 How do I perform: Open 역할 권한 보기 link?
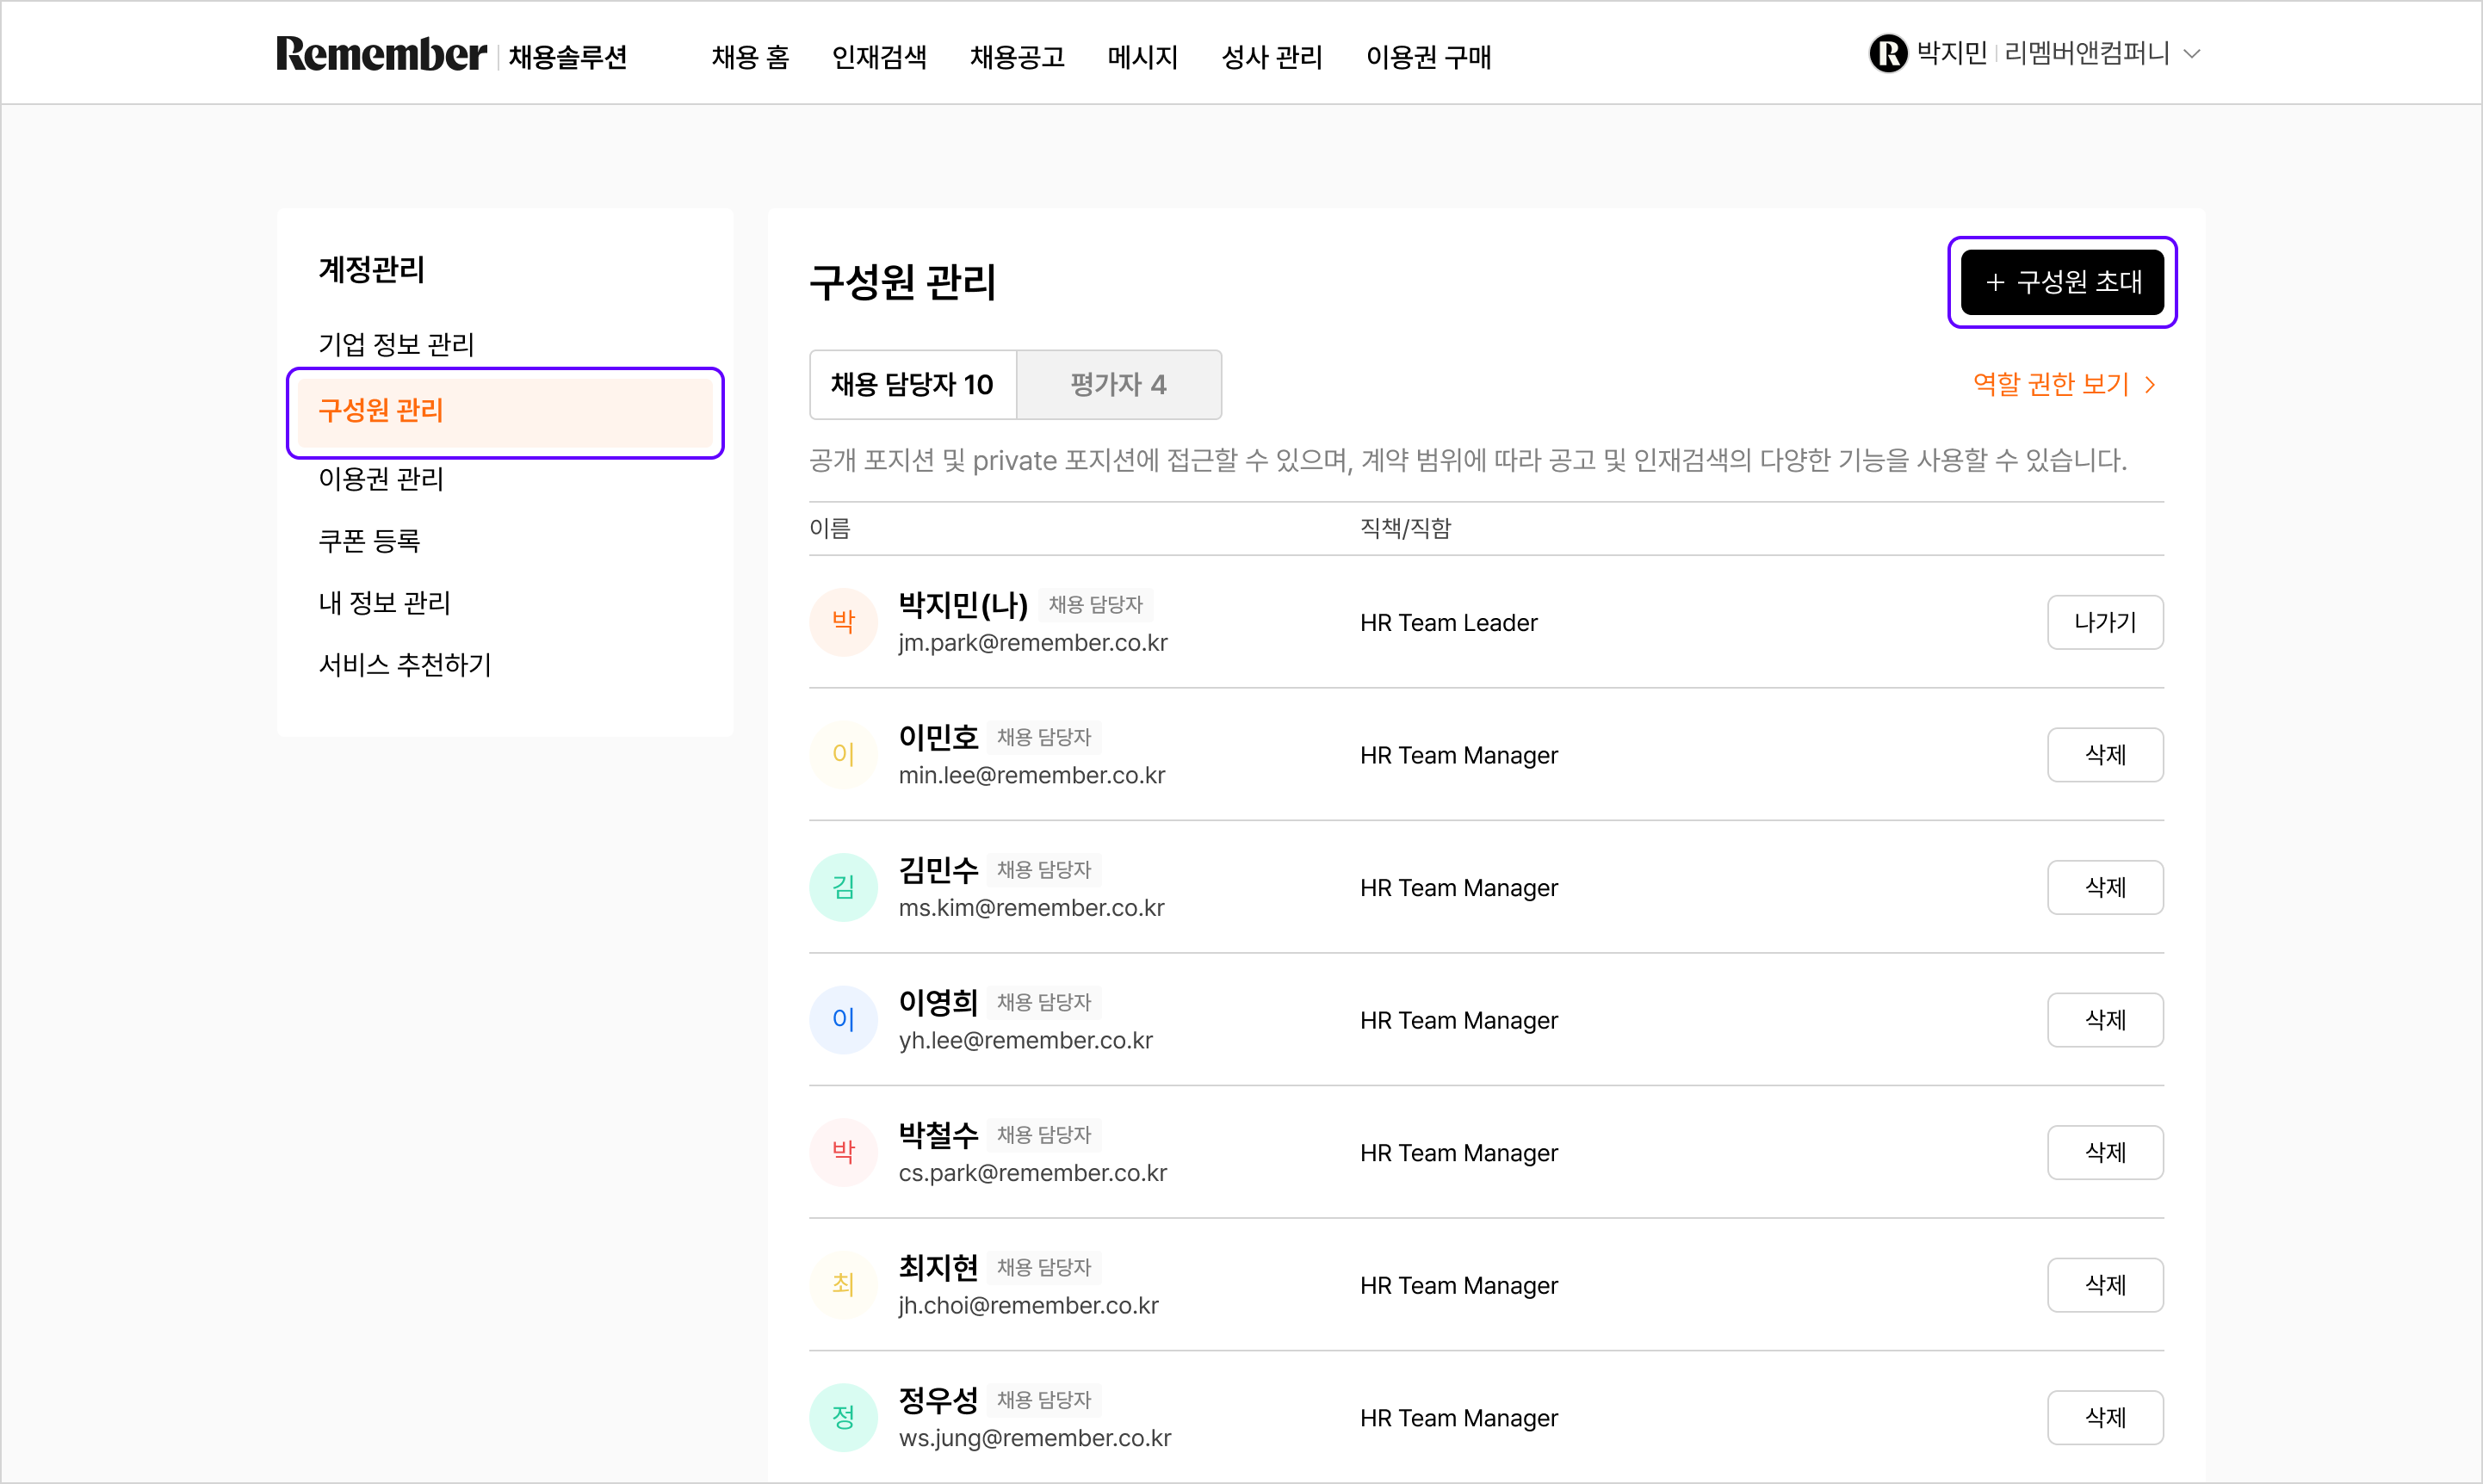(2064, 384)
